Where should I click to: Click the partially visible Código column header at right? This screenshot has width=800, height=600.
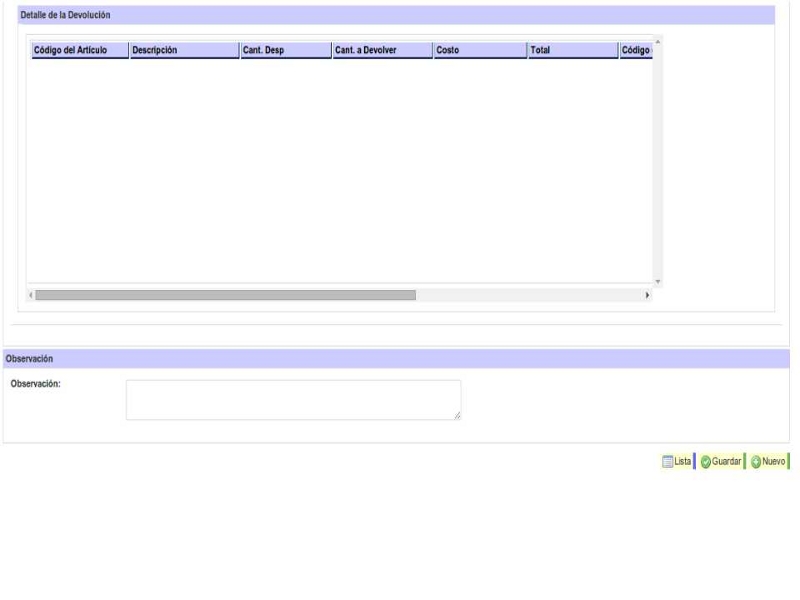pos(635,50)
